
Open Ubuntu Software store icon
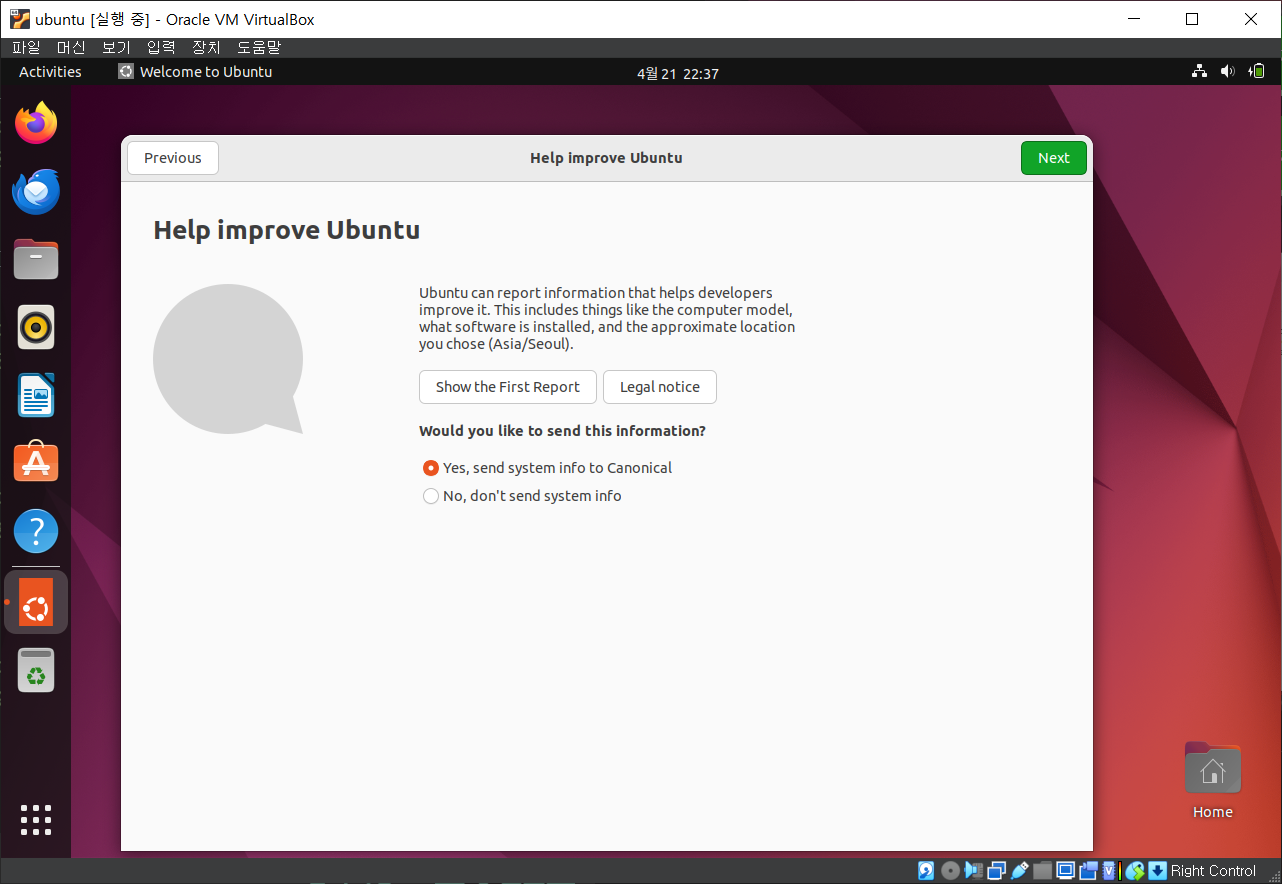coord(36,463)
